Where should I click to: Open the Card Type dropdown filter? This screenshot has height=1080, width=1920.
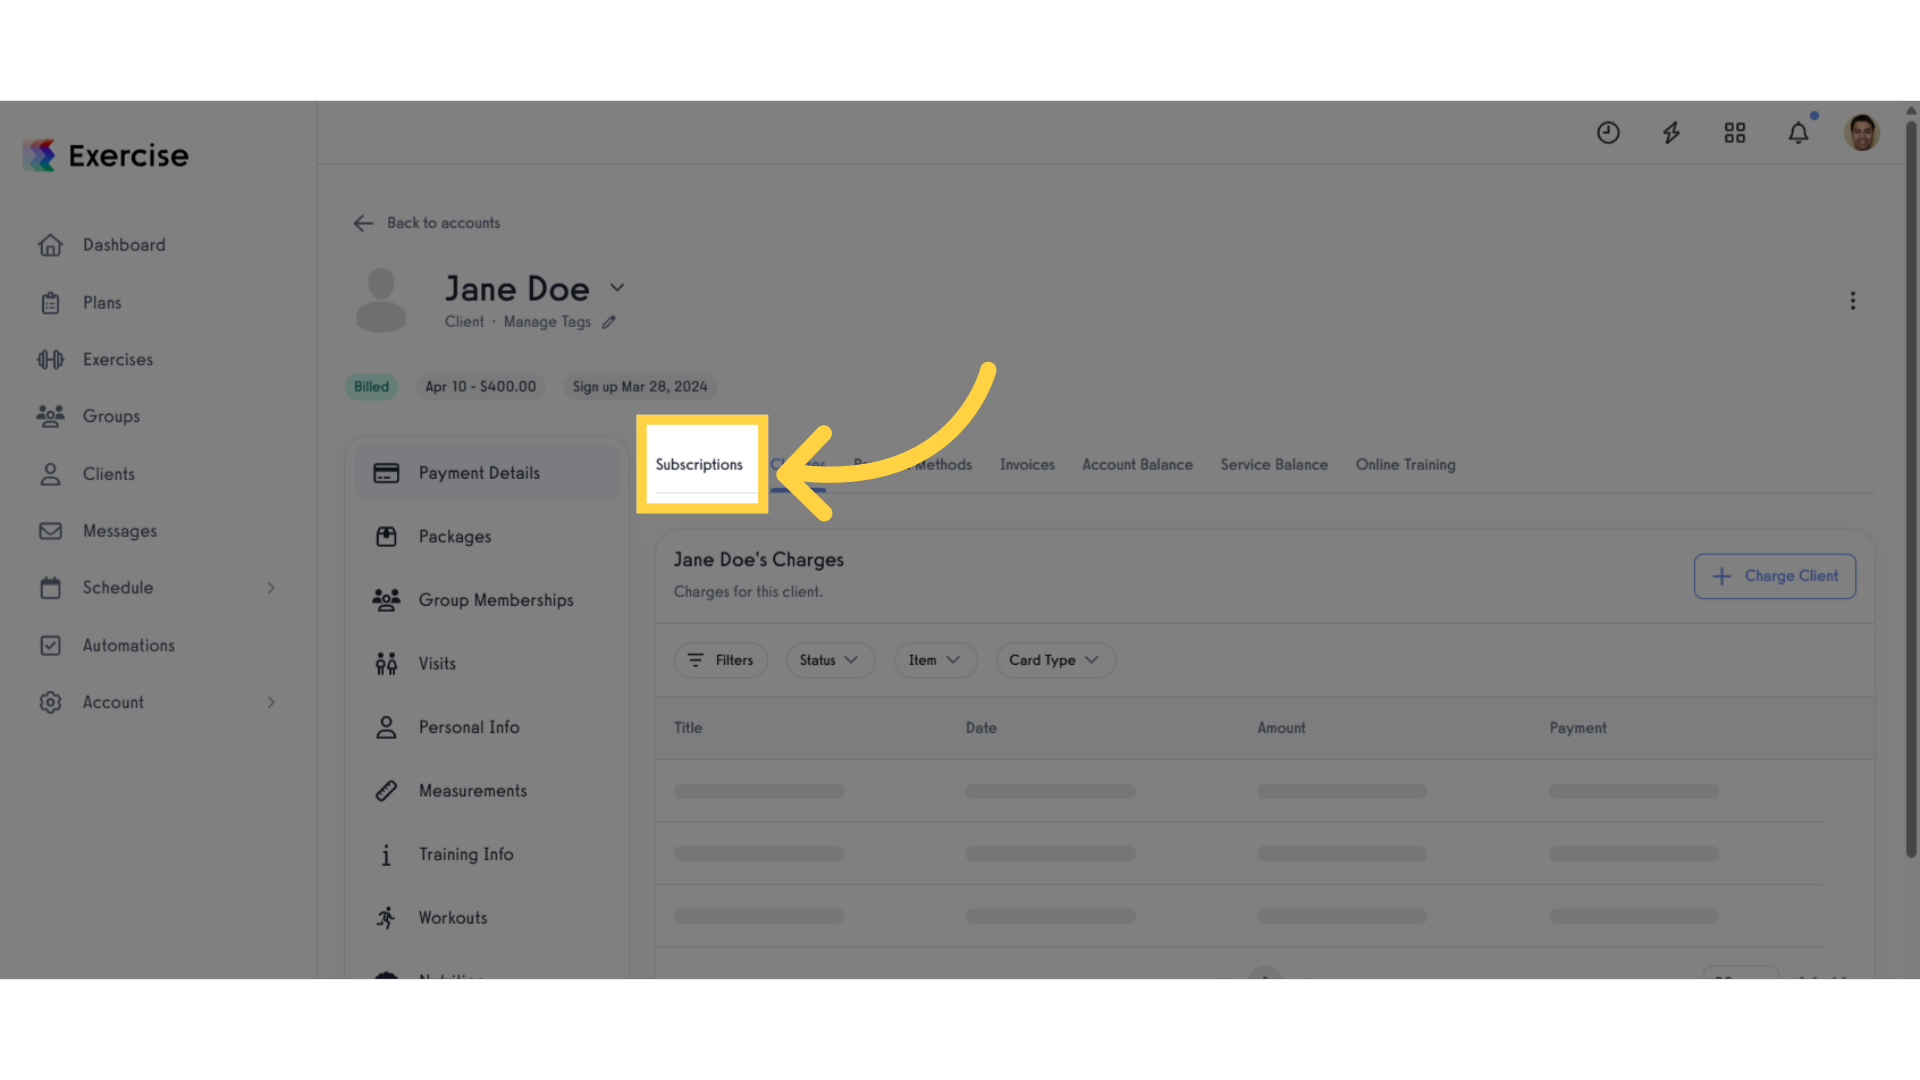tap(1055, 660)
